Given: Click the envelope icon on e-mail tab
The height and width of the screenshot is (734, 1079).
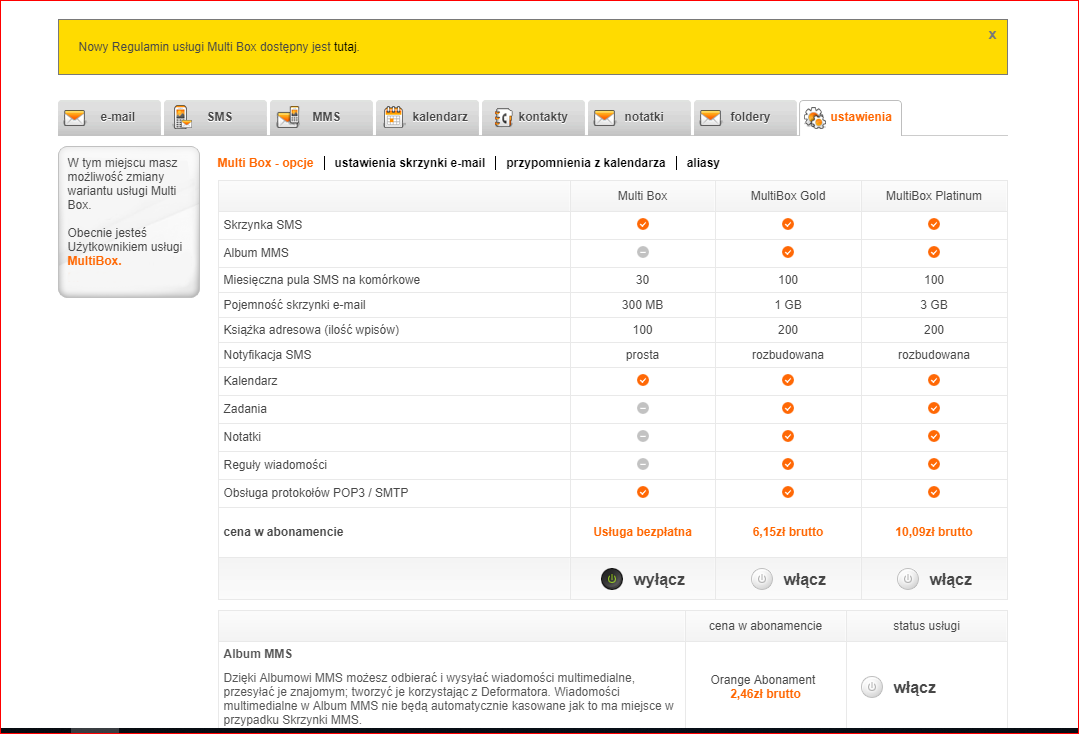Looking at the screenshot, I should (74, 117).
